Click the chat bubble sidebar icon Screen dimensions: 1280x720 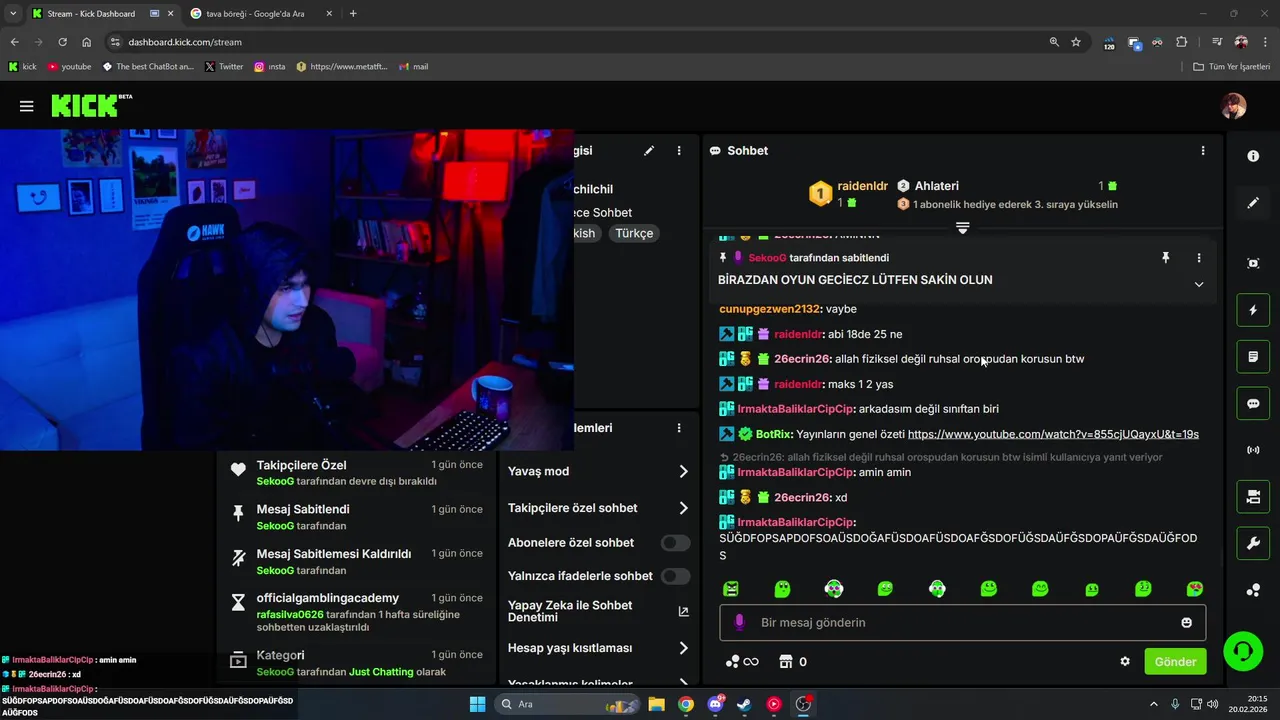click(x=1253, y=404)
